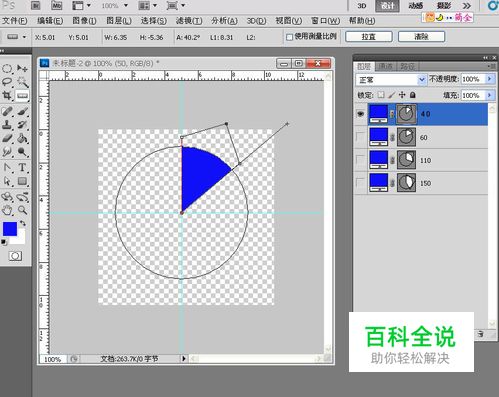
Task: Select the Crop tool
Action: 7,96
